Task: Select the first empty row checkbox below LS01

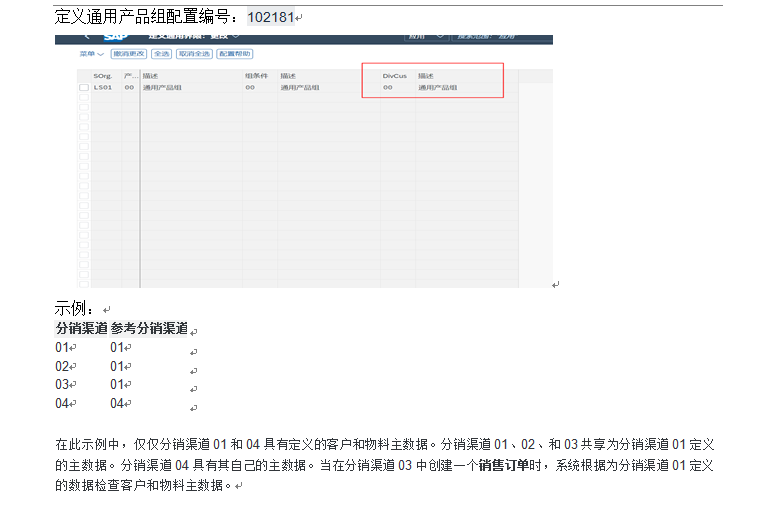Action: [84, 97]
